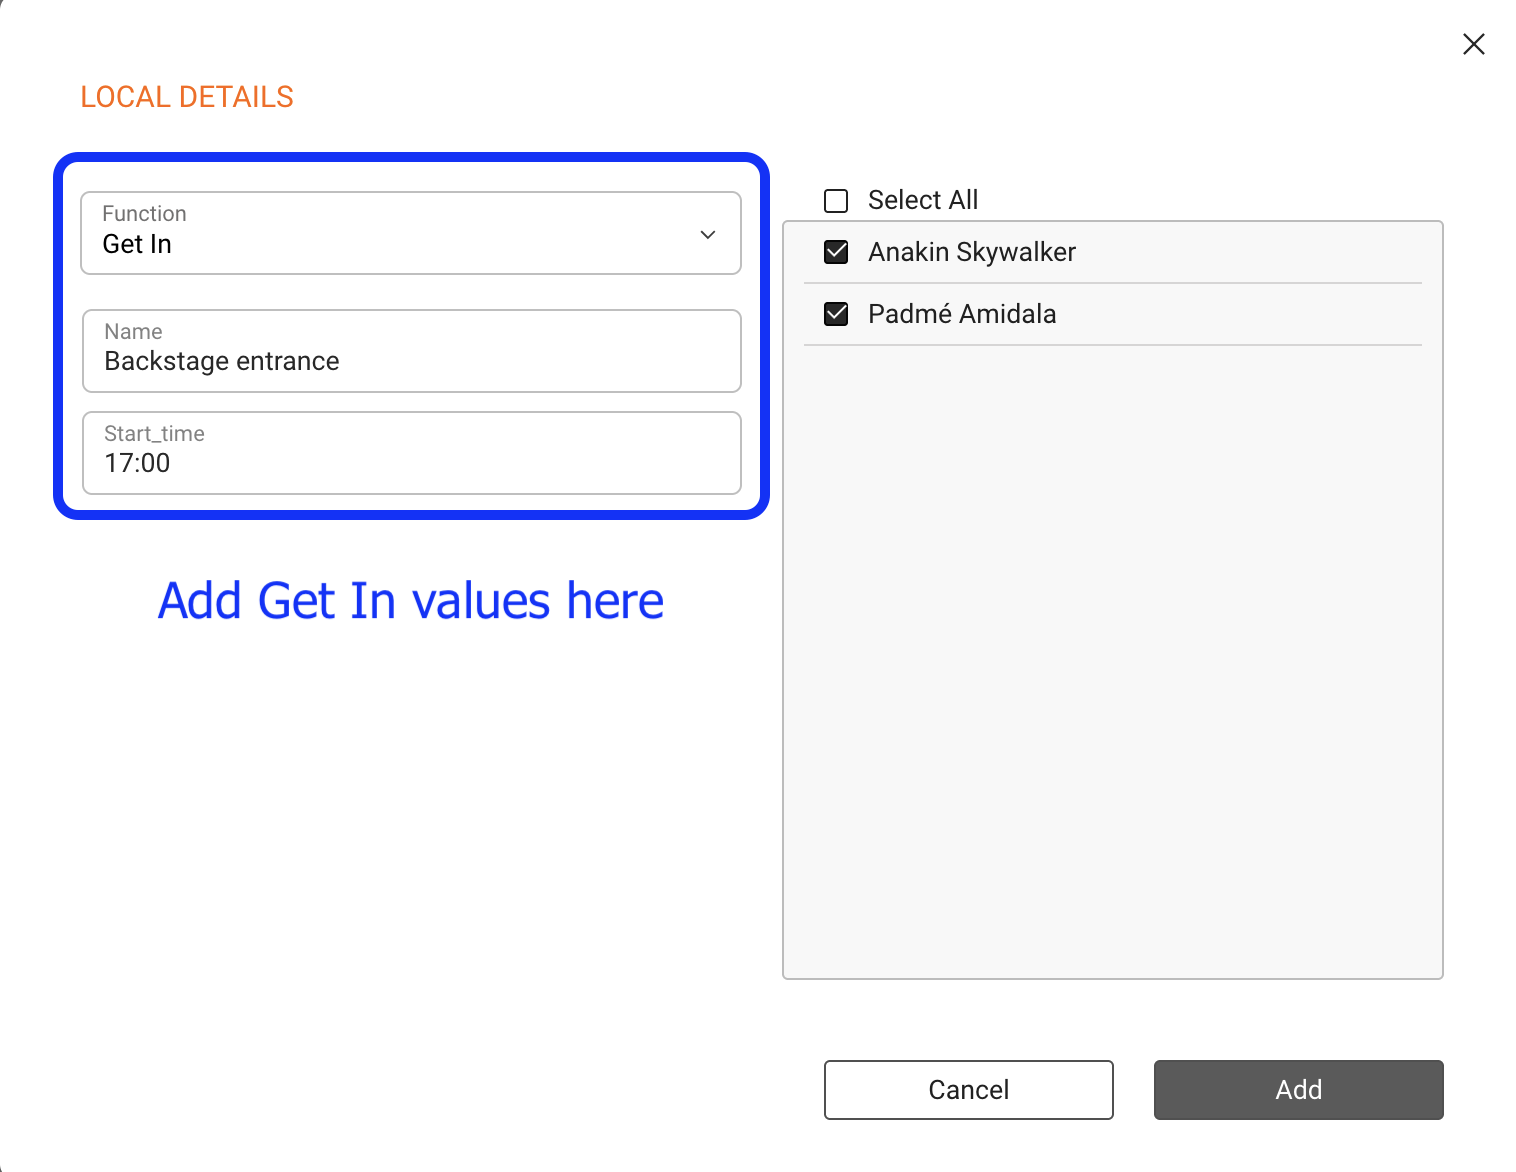Click the Add button

(x=1298, y=1089)
